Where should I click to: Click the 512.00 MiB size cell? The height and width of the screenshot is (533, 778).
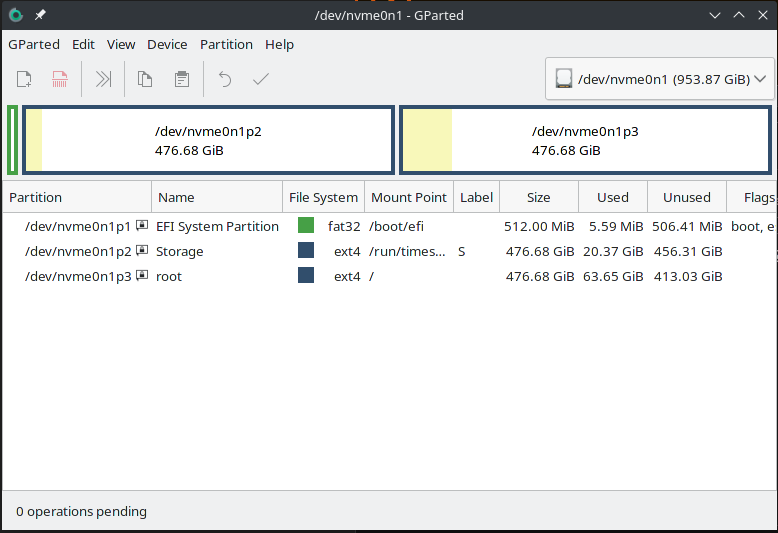click(x=539, y=227)
